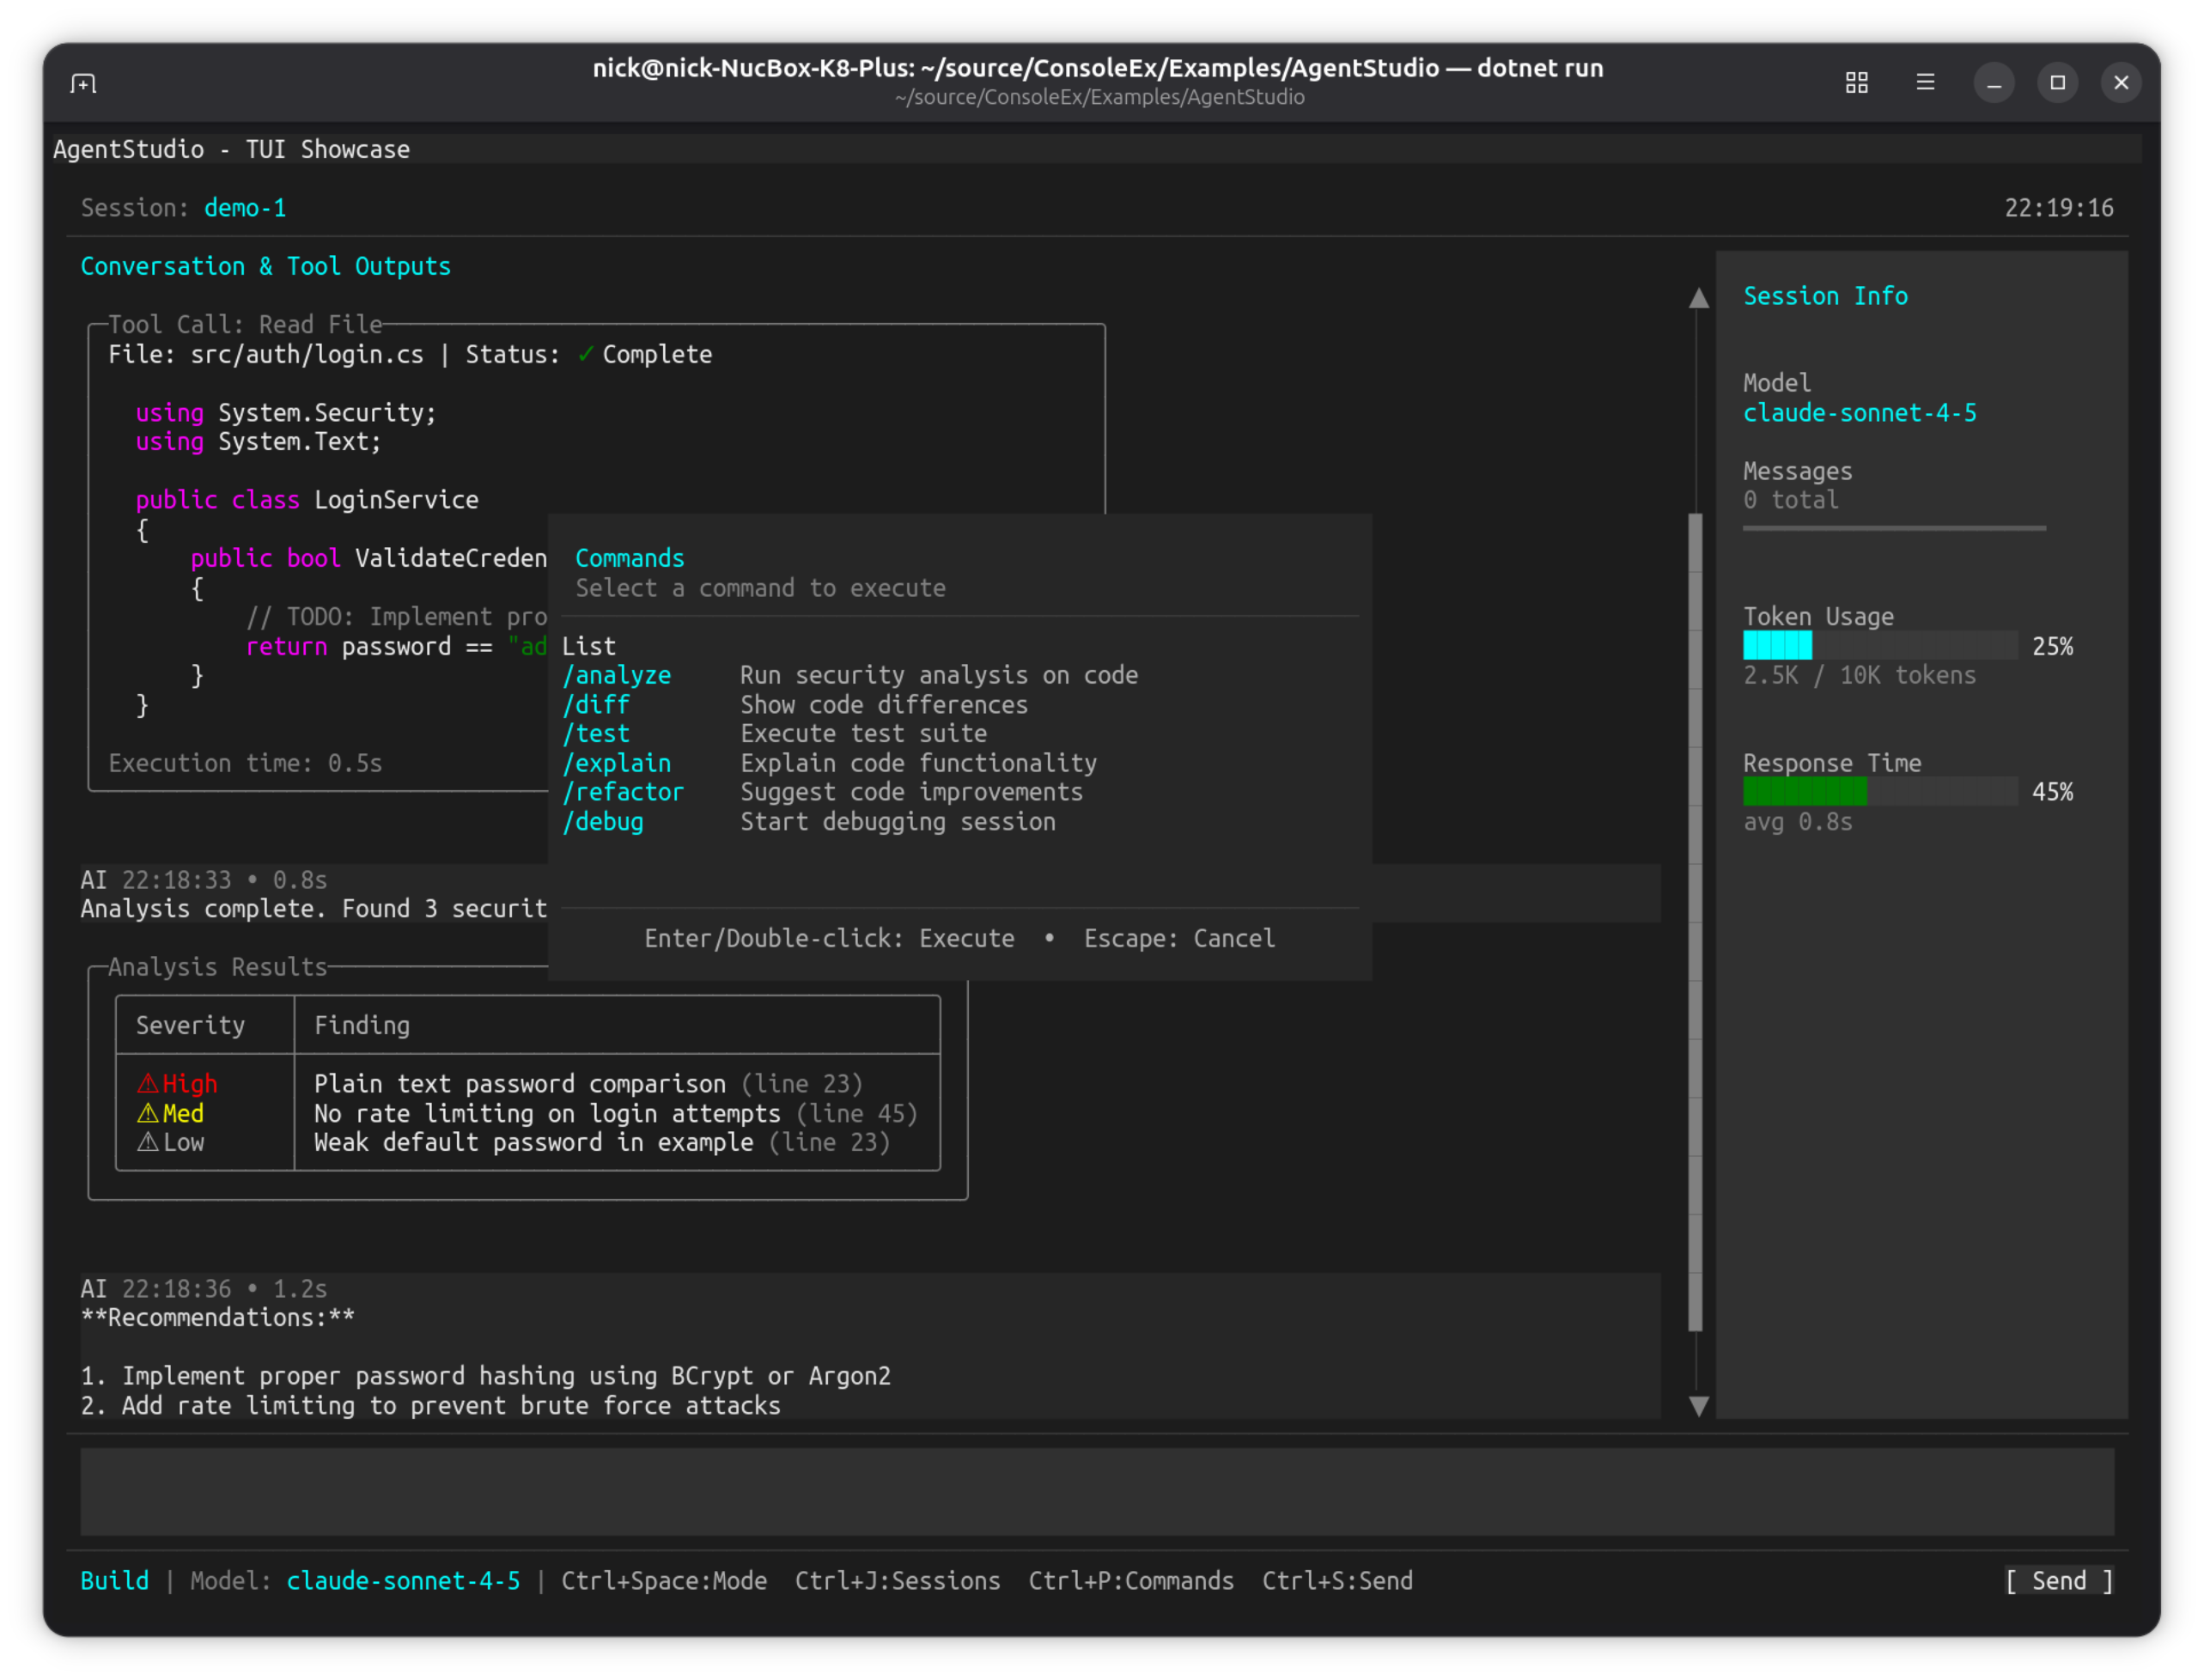Click the conversation scrollbar thumb
This screenshot has width=2204, height=1680.
click(x=1695, y=920)
